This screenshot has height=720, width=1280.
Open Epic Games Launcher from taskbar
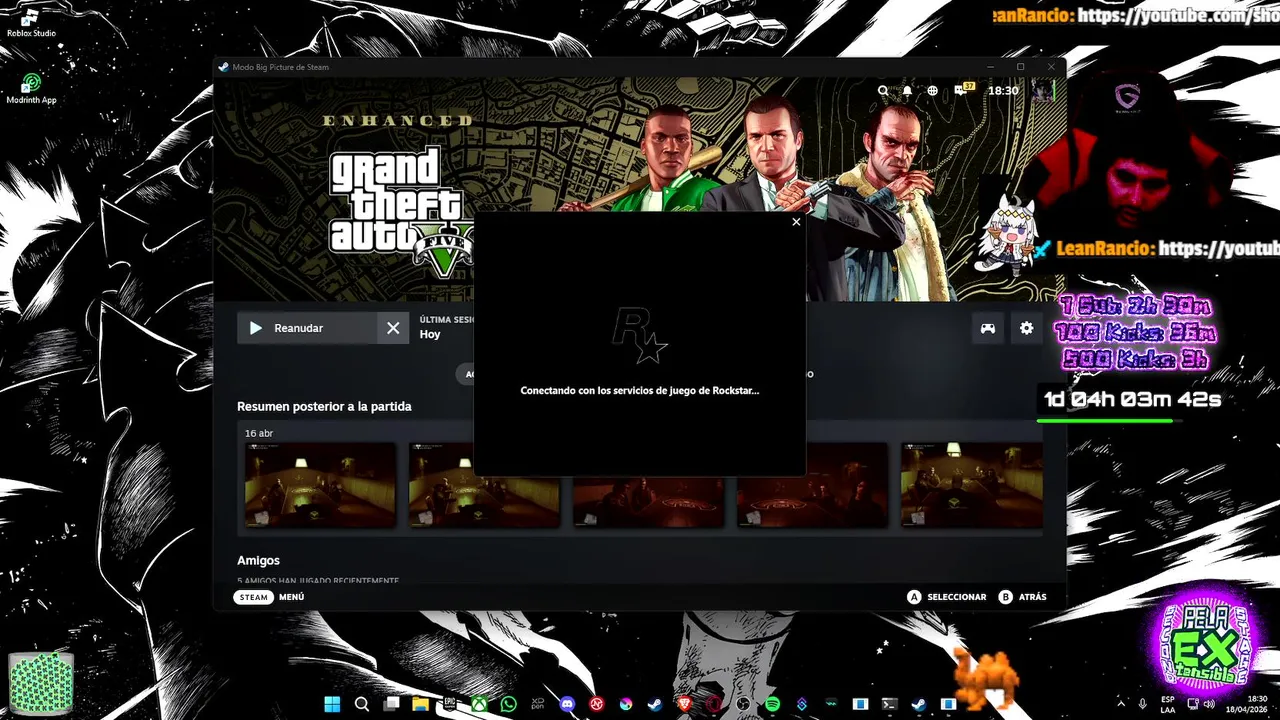450,704
